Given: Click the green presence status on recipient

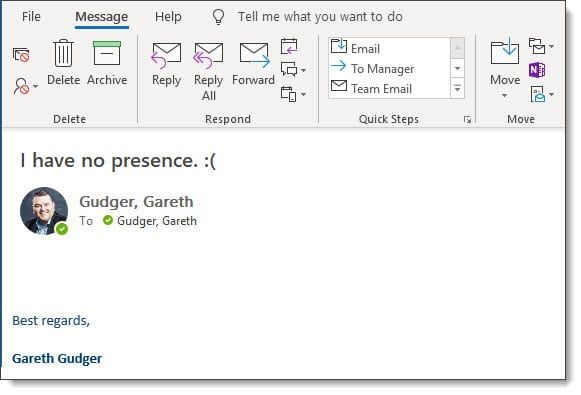Looking at the screenshot, I should [108, 220].
